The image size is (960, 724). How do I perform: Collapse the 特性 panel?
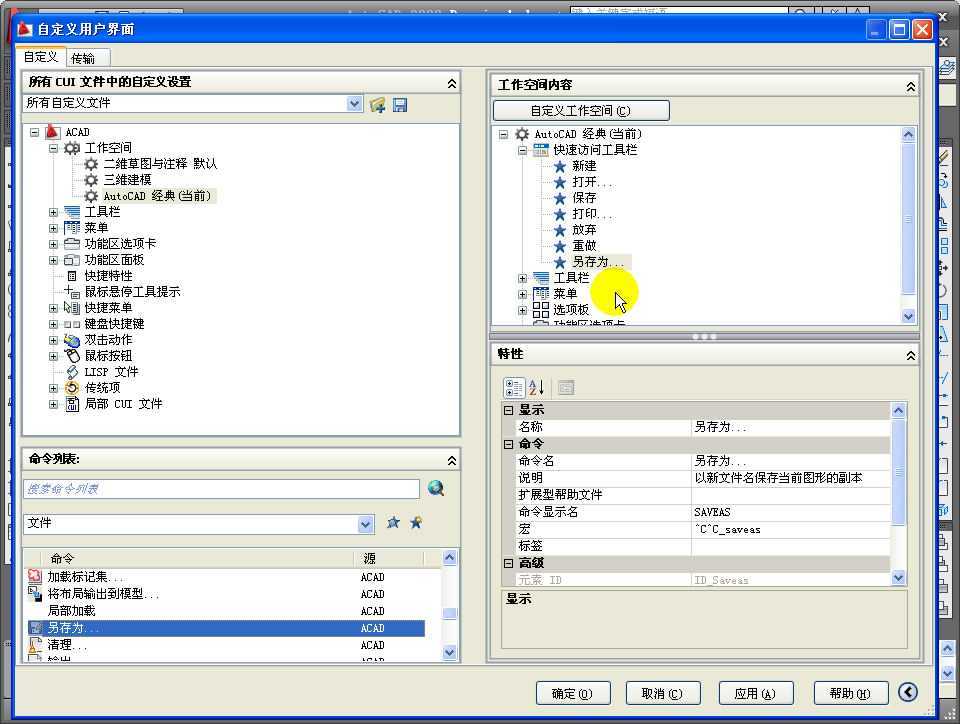[x=911, y=356]
